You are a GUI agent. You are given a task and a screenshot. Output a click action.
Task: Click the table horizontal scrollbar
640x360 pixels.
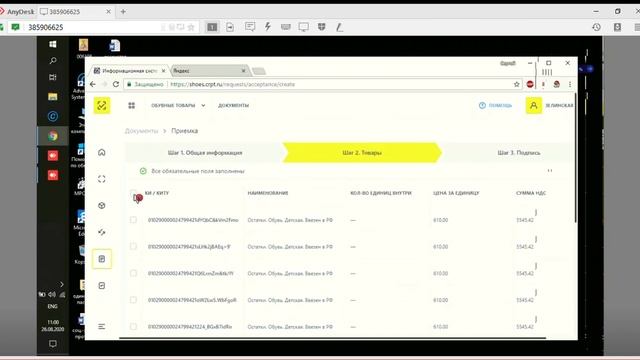(x=332, y=338)
